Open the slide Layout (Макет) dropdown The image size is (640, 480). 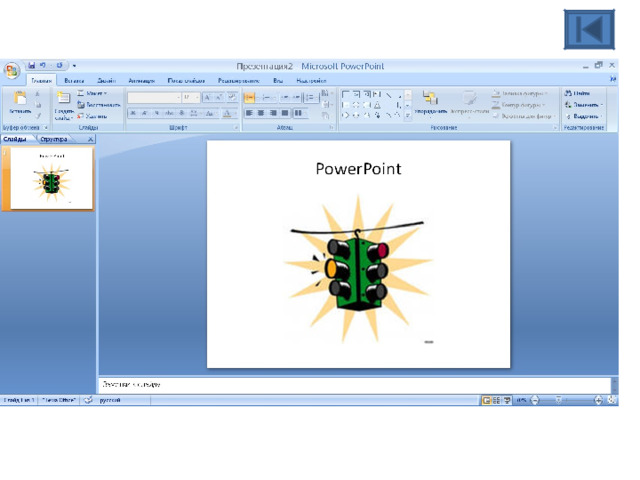(92, 93)
